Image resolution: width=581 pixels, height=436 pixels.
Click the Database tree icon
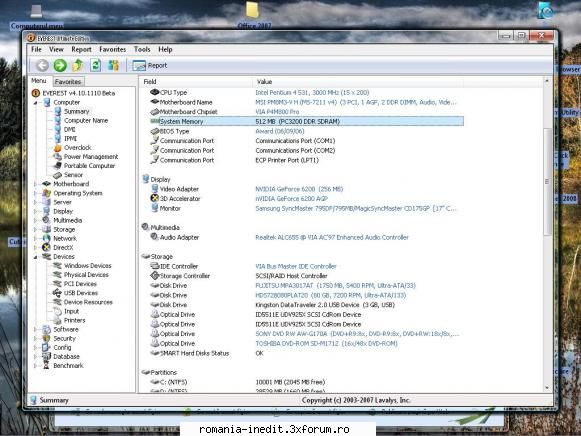coord(46,356)
